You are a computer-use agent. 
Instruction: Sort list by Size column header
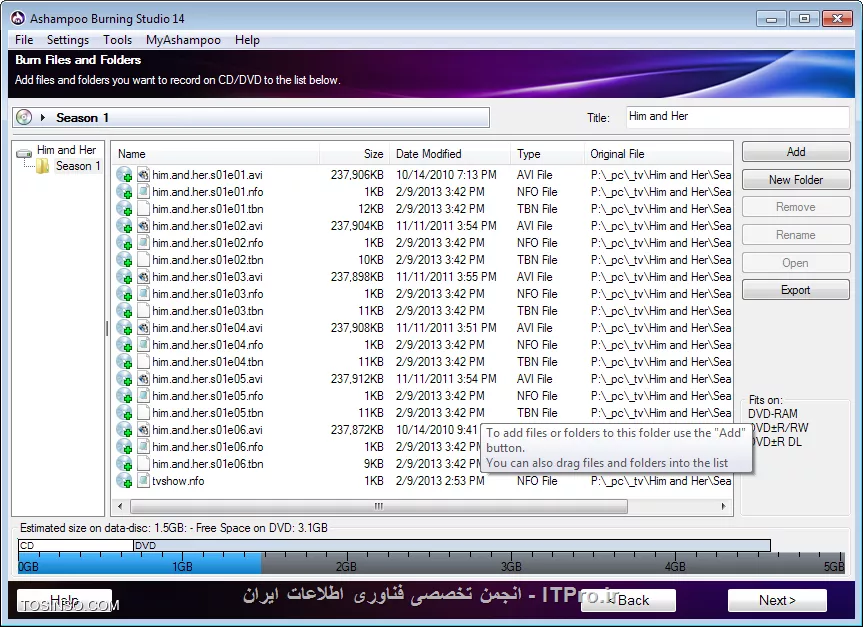point(354,154)
